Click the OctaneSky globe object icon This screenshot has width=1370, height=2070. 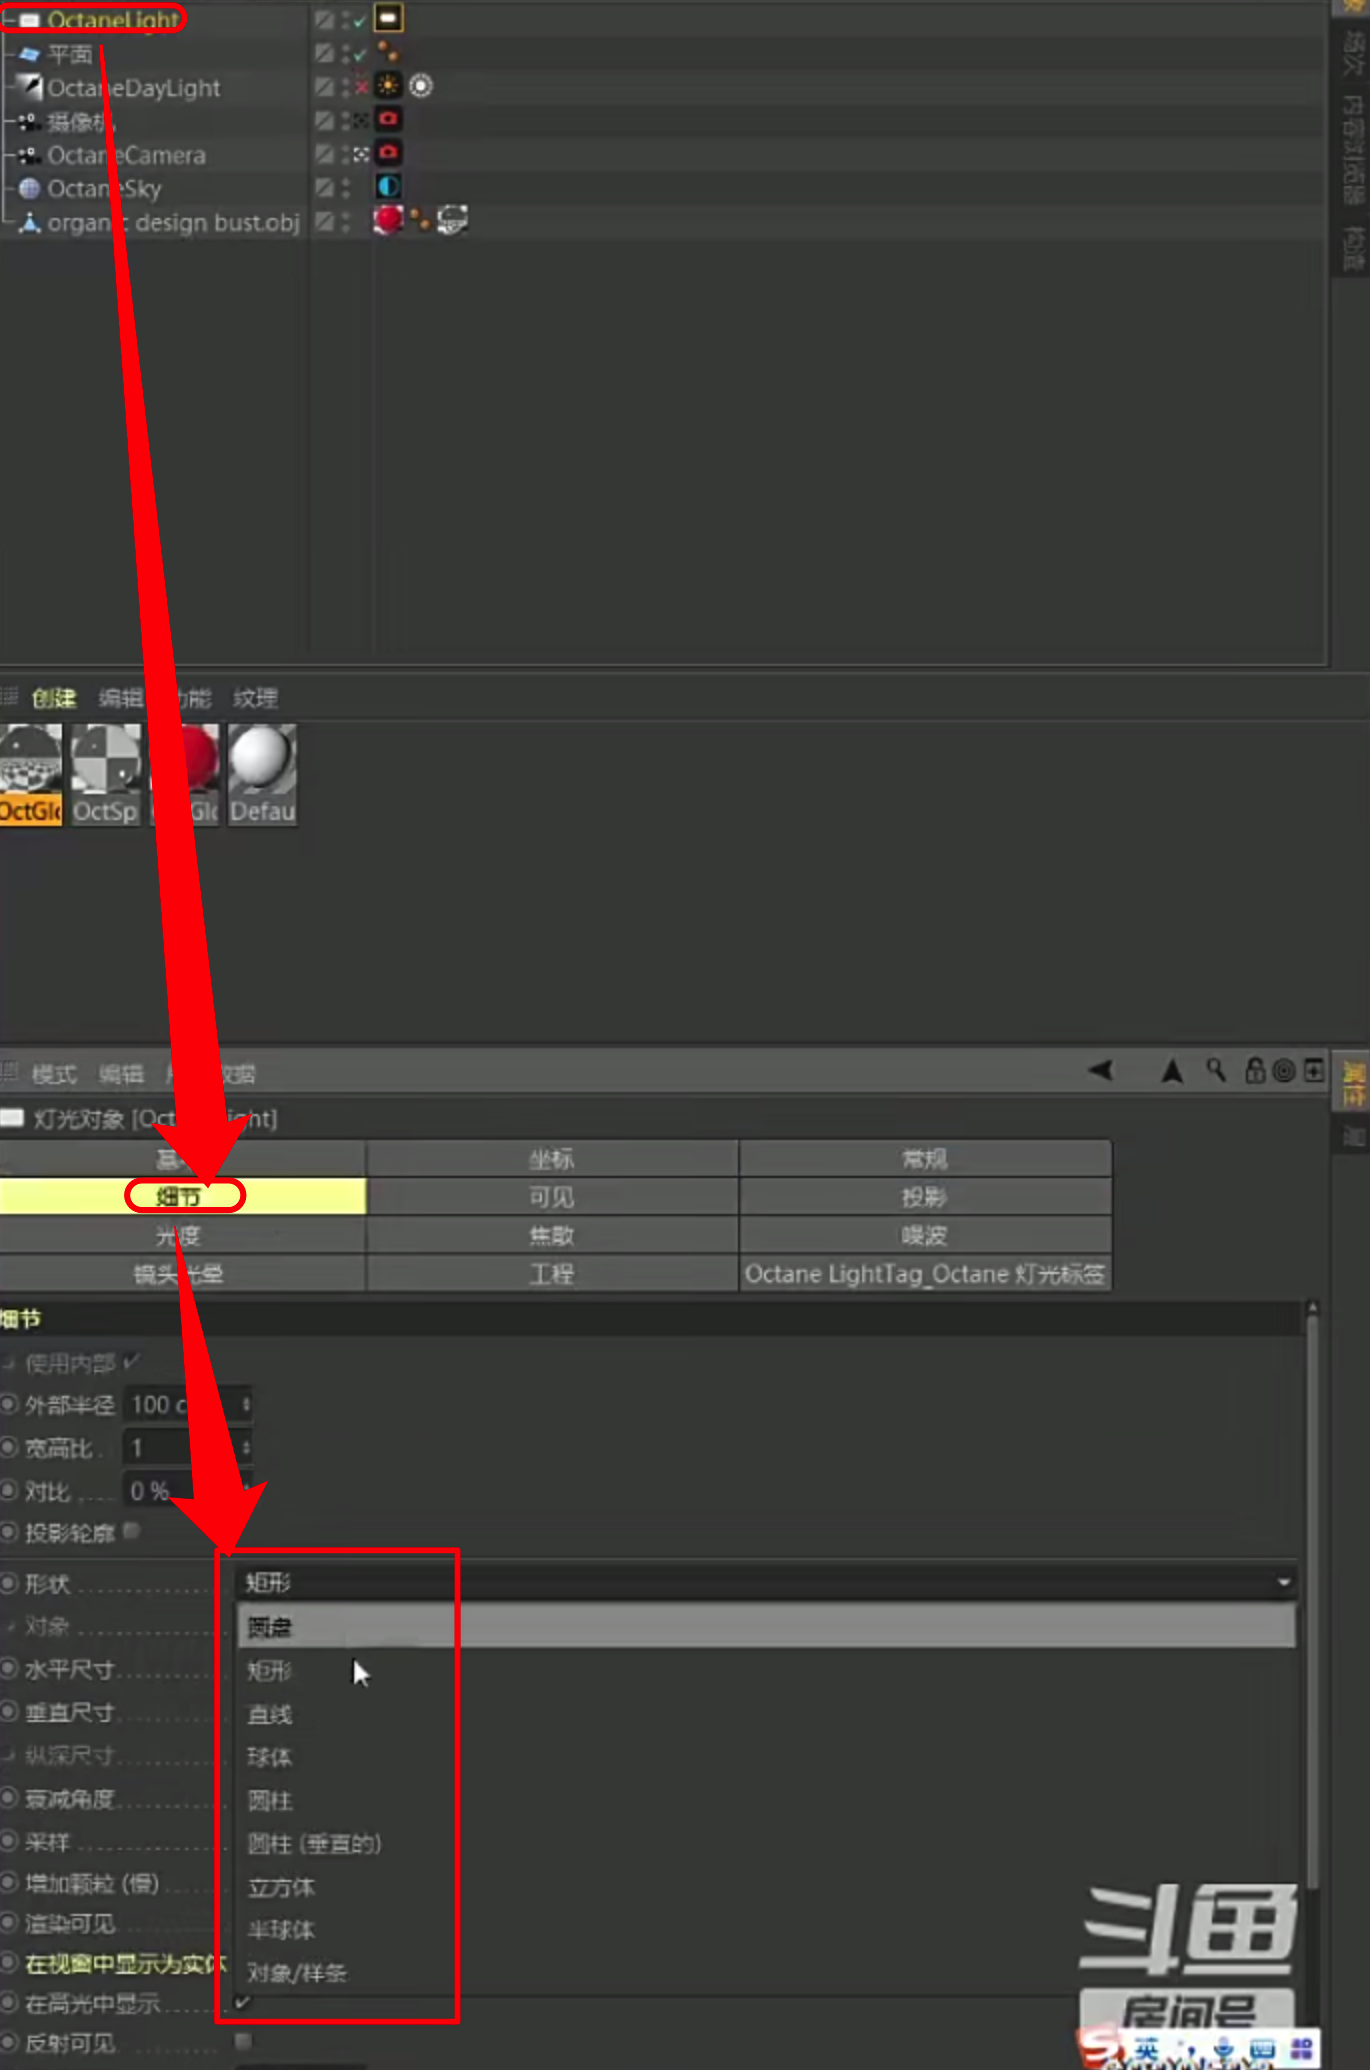pyautogui.click(x=30, y=188)
